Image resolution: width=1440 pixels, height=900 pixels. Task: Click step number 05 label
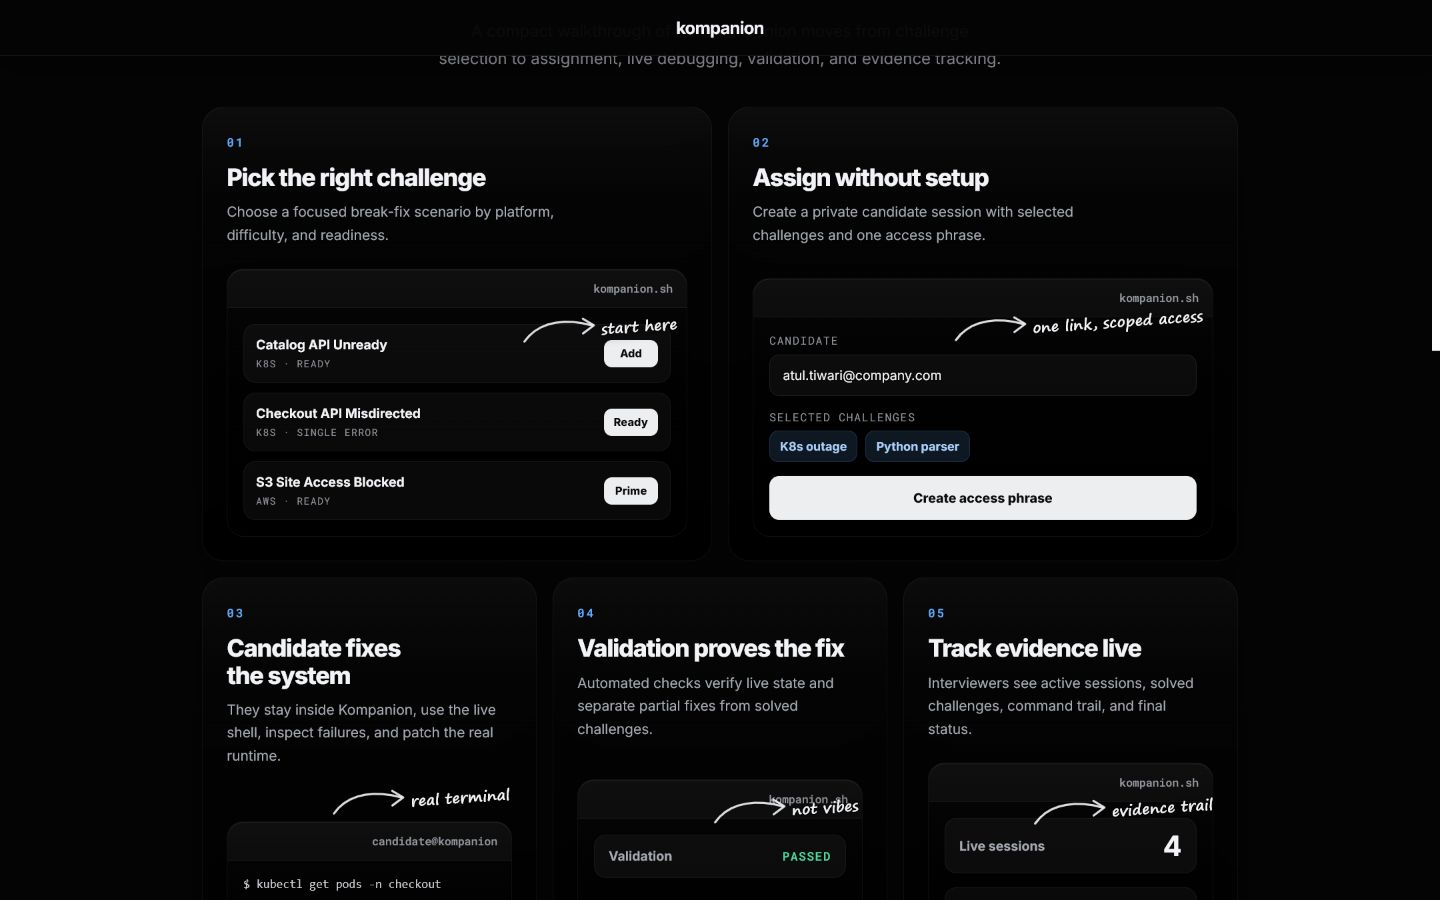936,613
